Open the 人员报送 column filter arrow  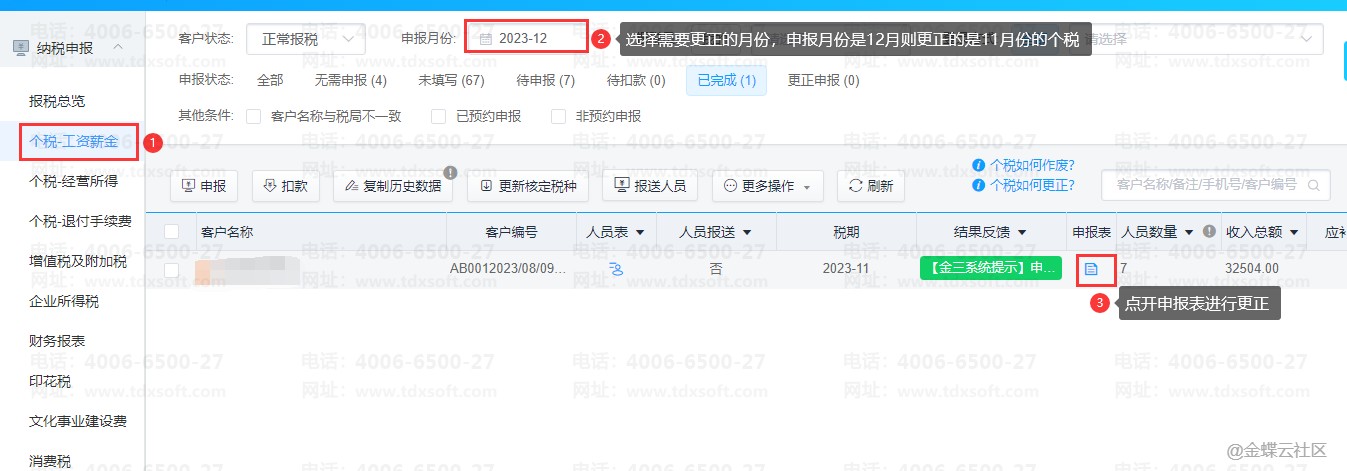pyautogui.click(x=747, y=232)
